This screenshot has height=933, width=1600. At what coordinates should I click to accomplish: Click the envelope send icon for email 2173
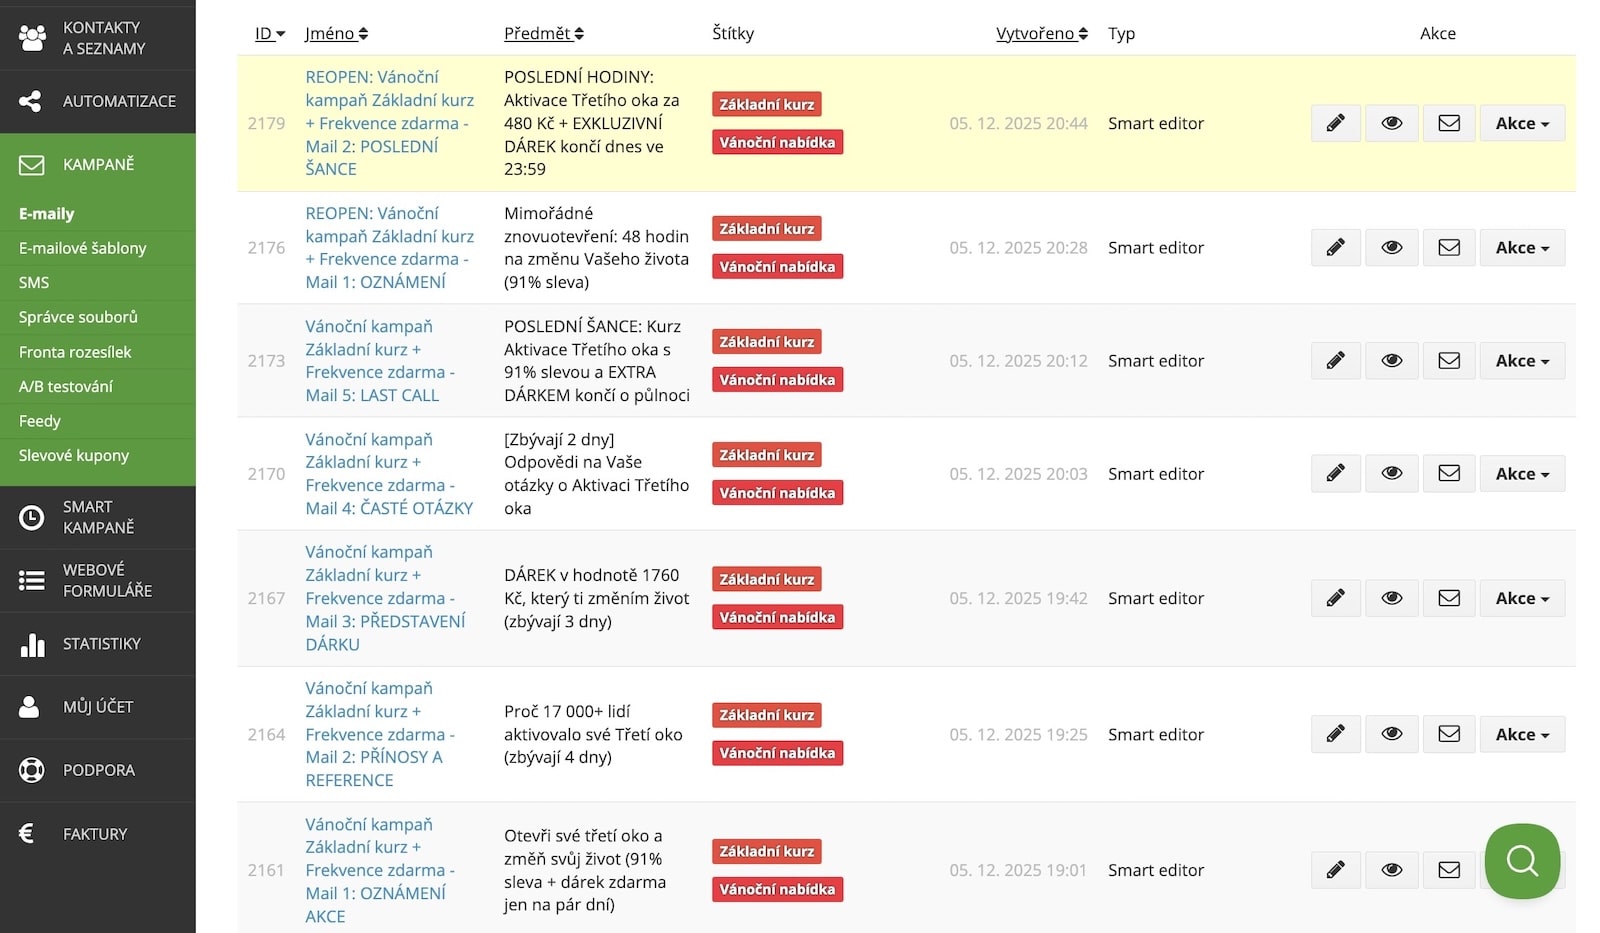pyautogui.click(x=1448, y=360)
